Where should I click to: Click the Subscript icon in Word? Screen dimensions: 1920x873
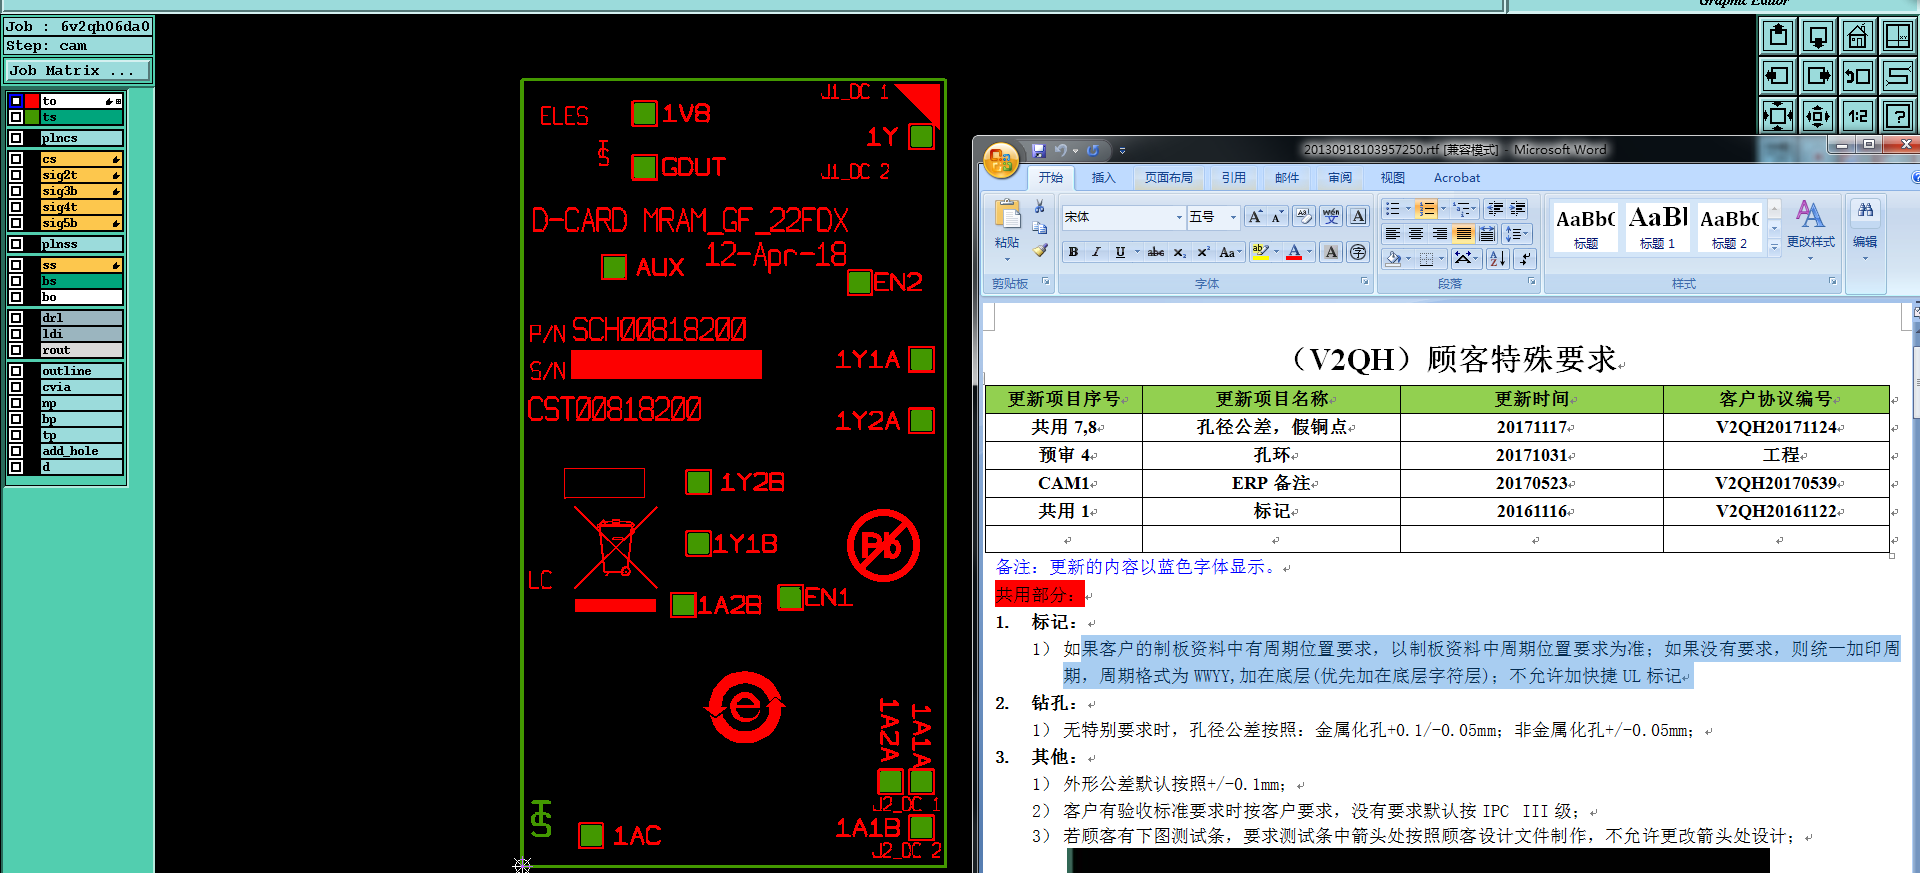(x=1180, y=252)
